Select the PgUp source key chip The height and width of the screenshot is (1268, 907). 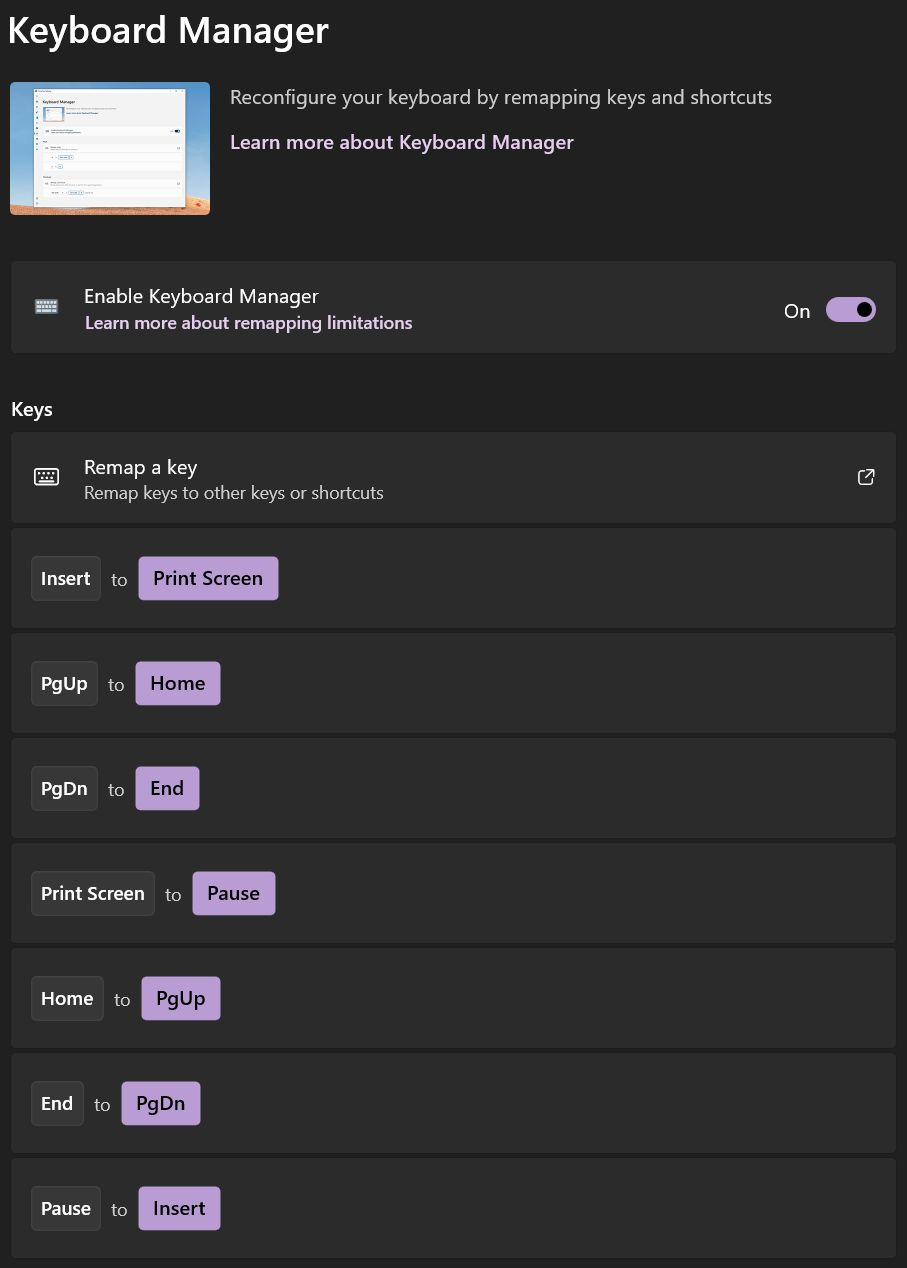tap(64, 683)
